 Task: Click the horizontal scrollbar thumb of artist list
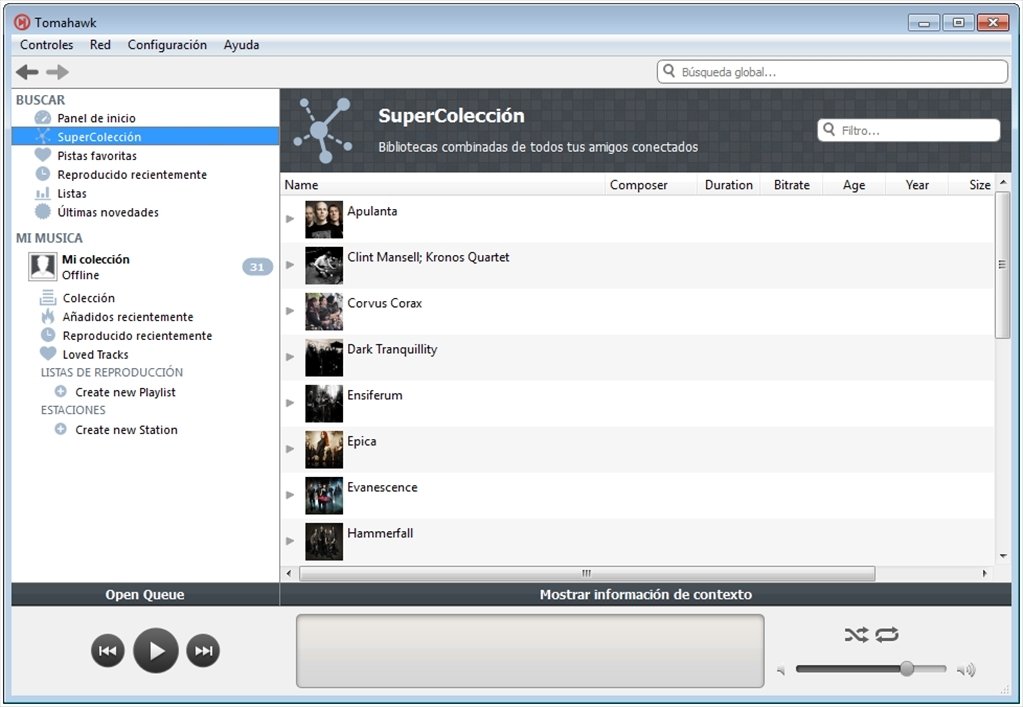point(587,573)
